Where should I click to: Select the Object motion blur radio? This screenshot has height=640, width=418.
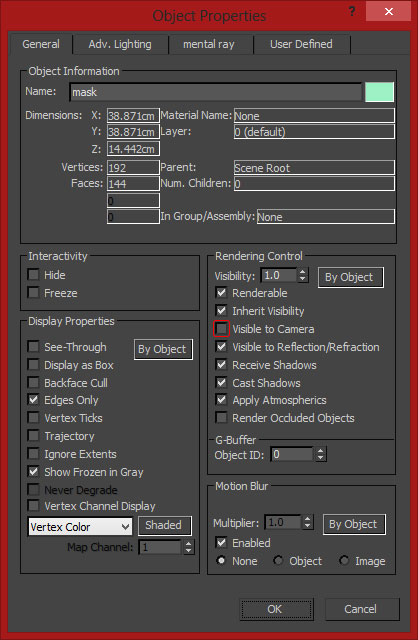278,560
